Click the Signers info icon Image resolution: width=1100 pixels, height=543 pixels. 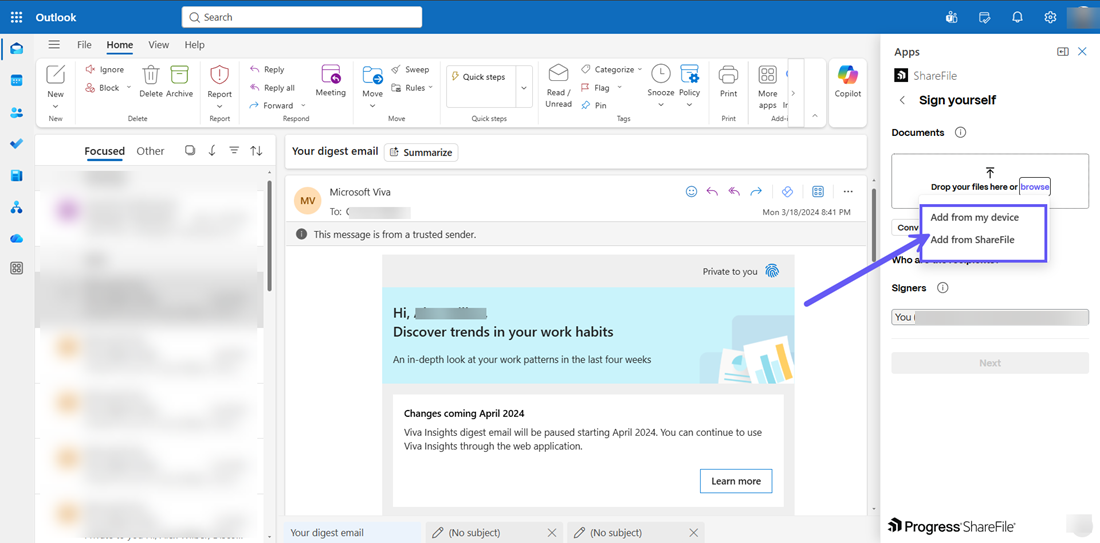point(943,288)
